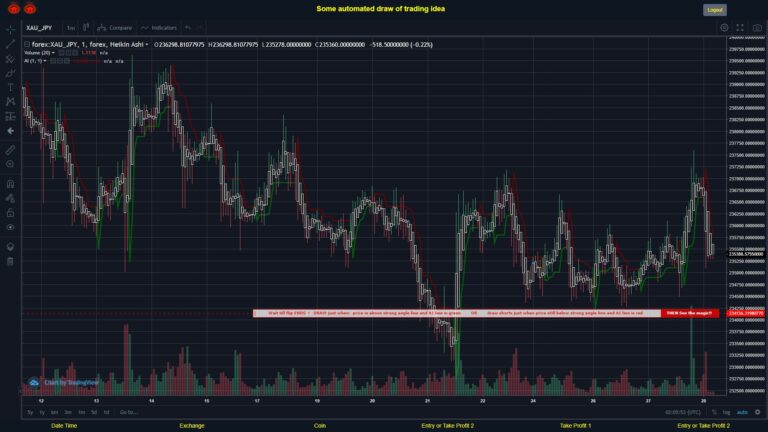Viewport: 768px width, 432px height.
Task: Click the Logout button
Action: (715, 10)
